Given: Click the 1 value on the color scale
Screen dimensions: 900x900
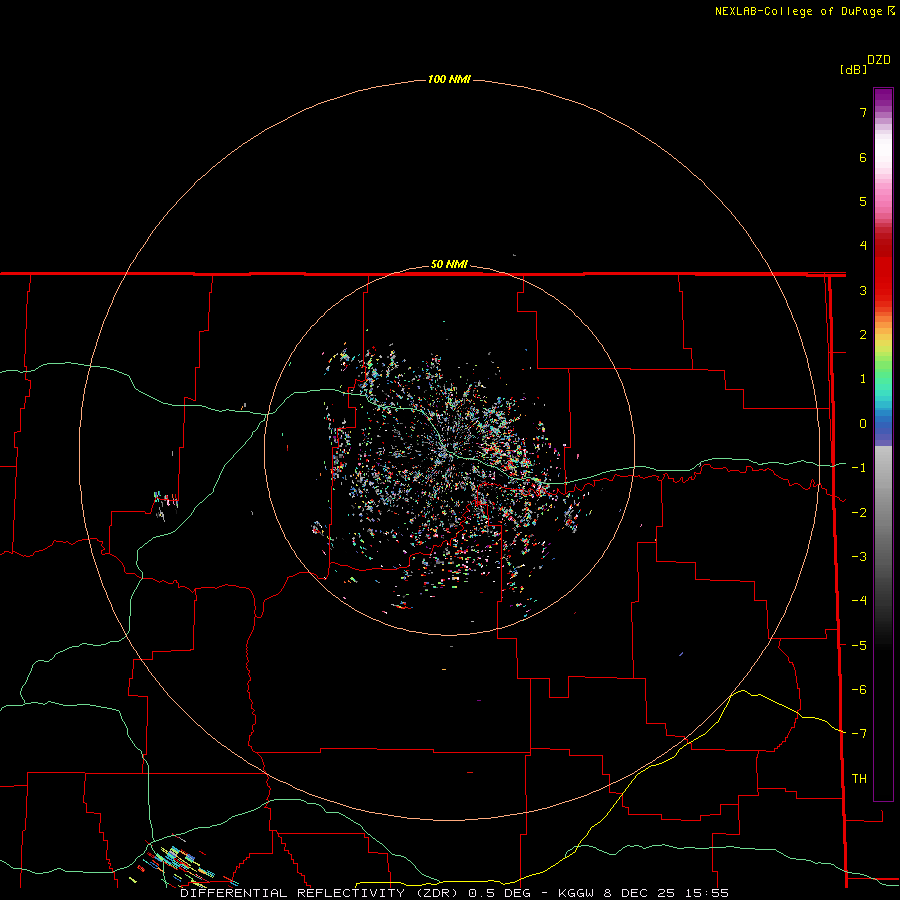Looking at the screenshot, I should (x=863, y=379).
